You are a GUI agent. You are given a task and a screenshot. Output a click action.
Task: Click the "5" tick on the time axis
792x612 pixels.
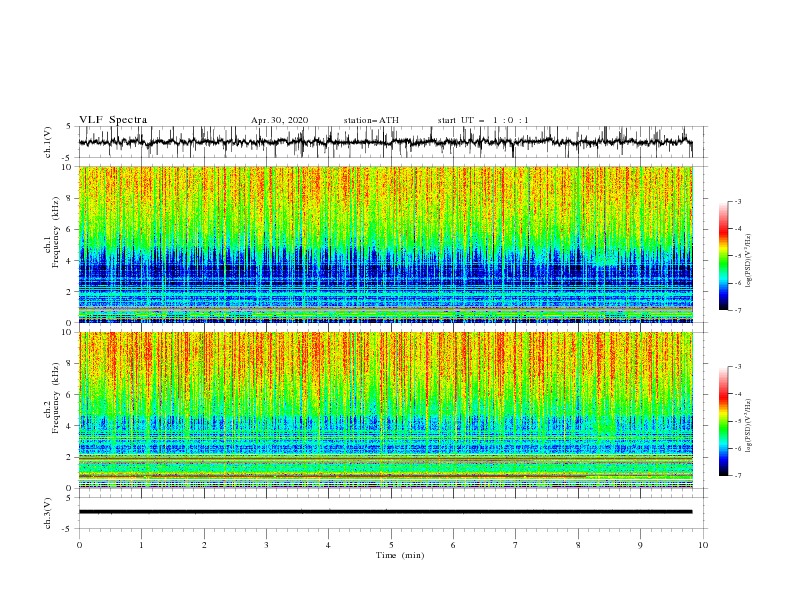pos(391,545)
